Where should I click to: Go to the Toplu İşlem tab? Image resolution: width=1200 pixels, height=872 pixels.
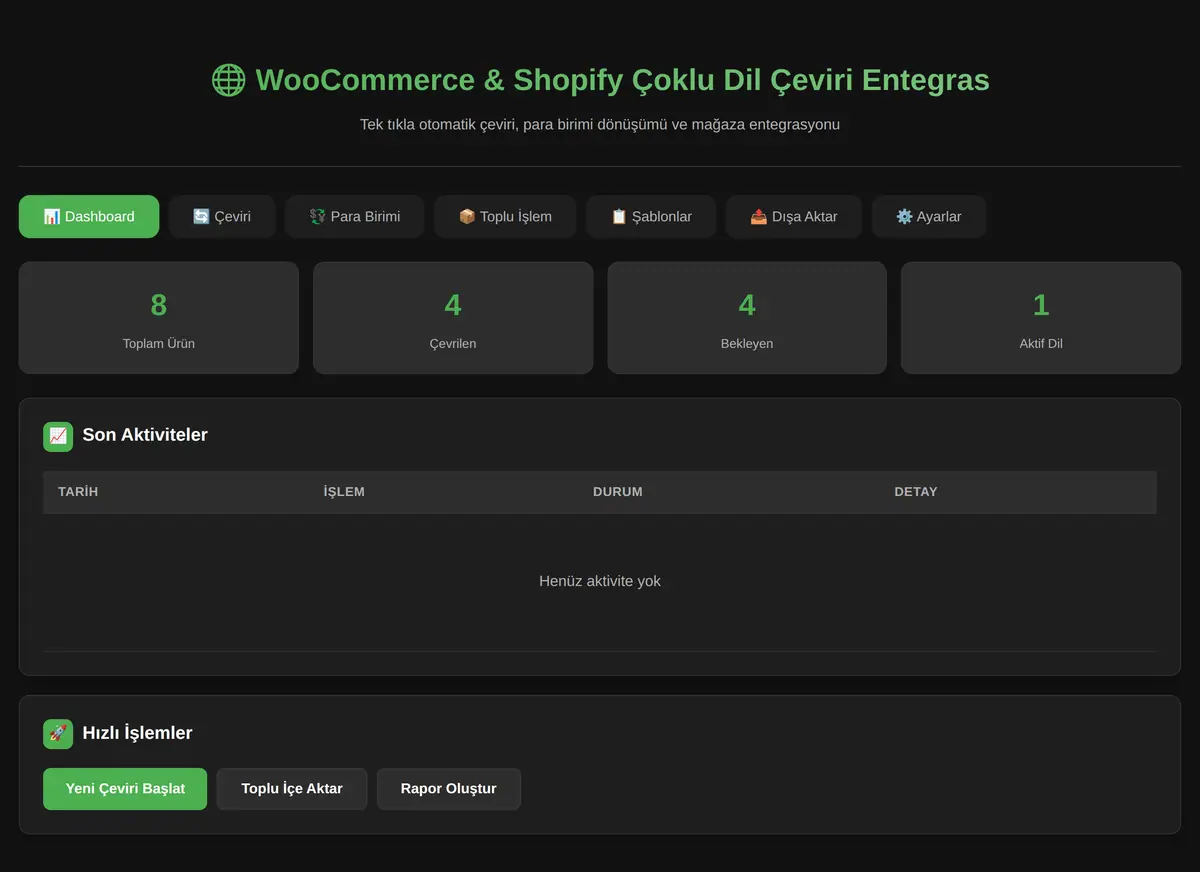[x=505, y=216]
